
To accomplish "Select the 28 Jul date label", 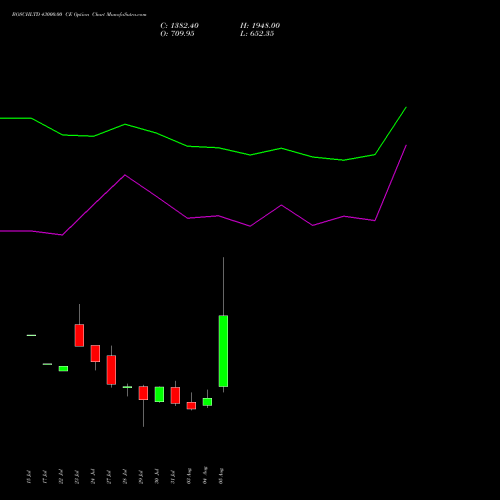I will pyautogui.click(x=125, y=477).
